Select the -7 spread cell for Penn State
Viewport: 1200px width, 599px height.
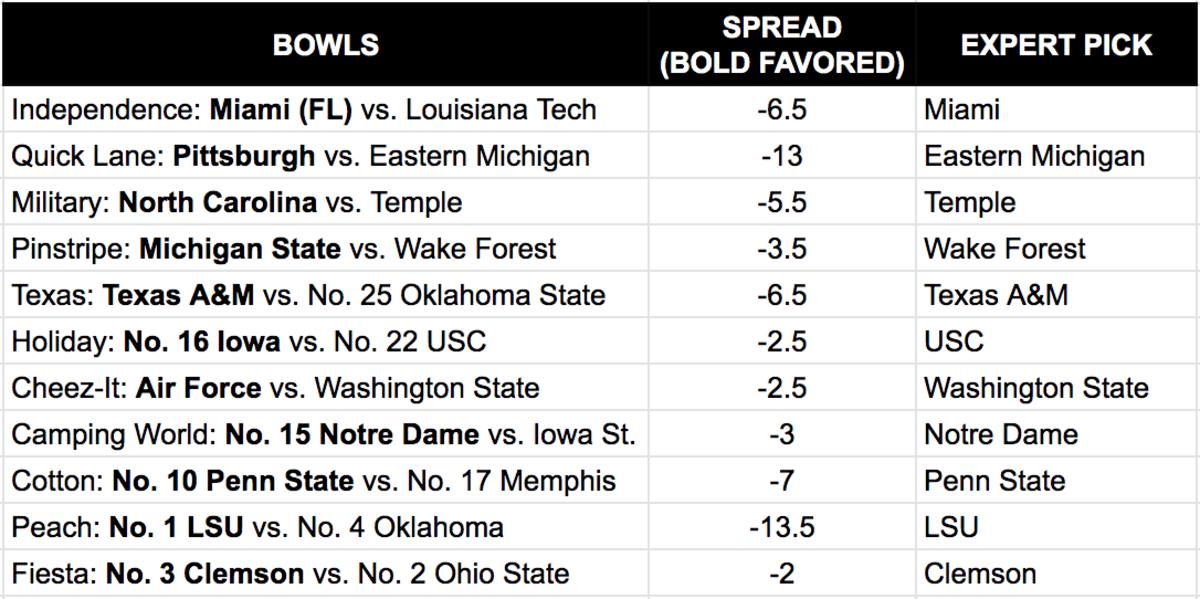coord(781,481)
